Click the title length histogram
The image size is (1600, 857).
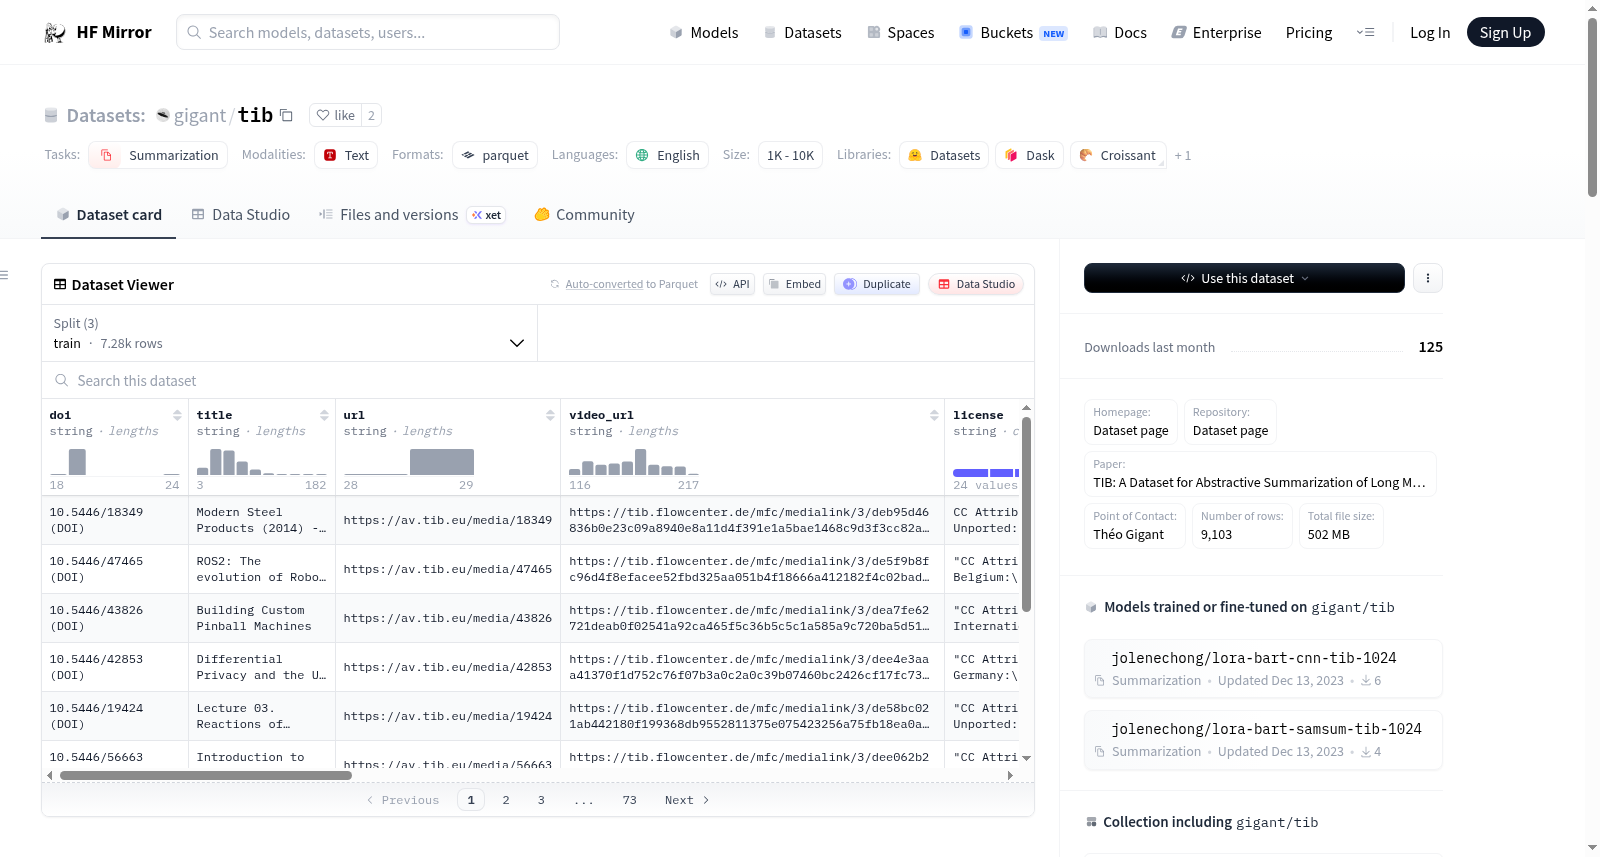(262, 461)
